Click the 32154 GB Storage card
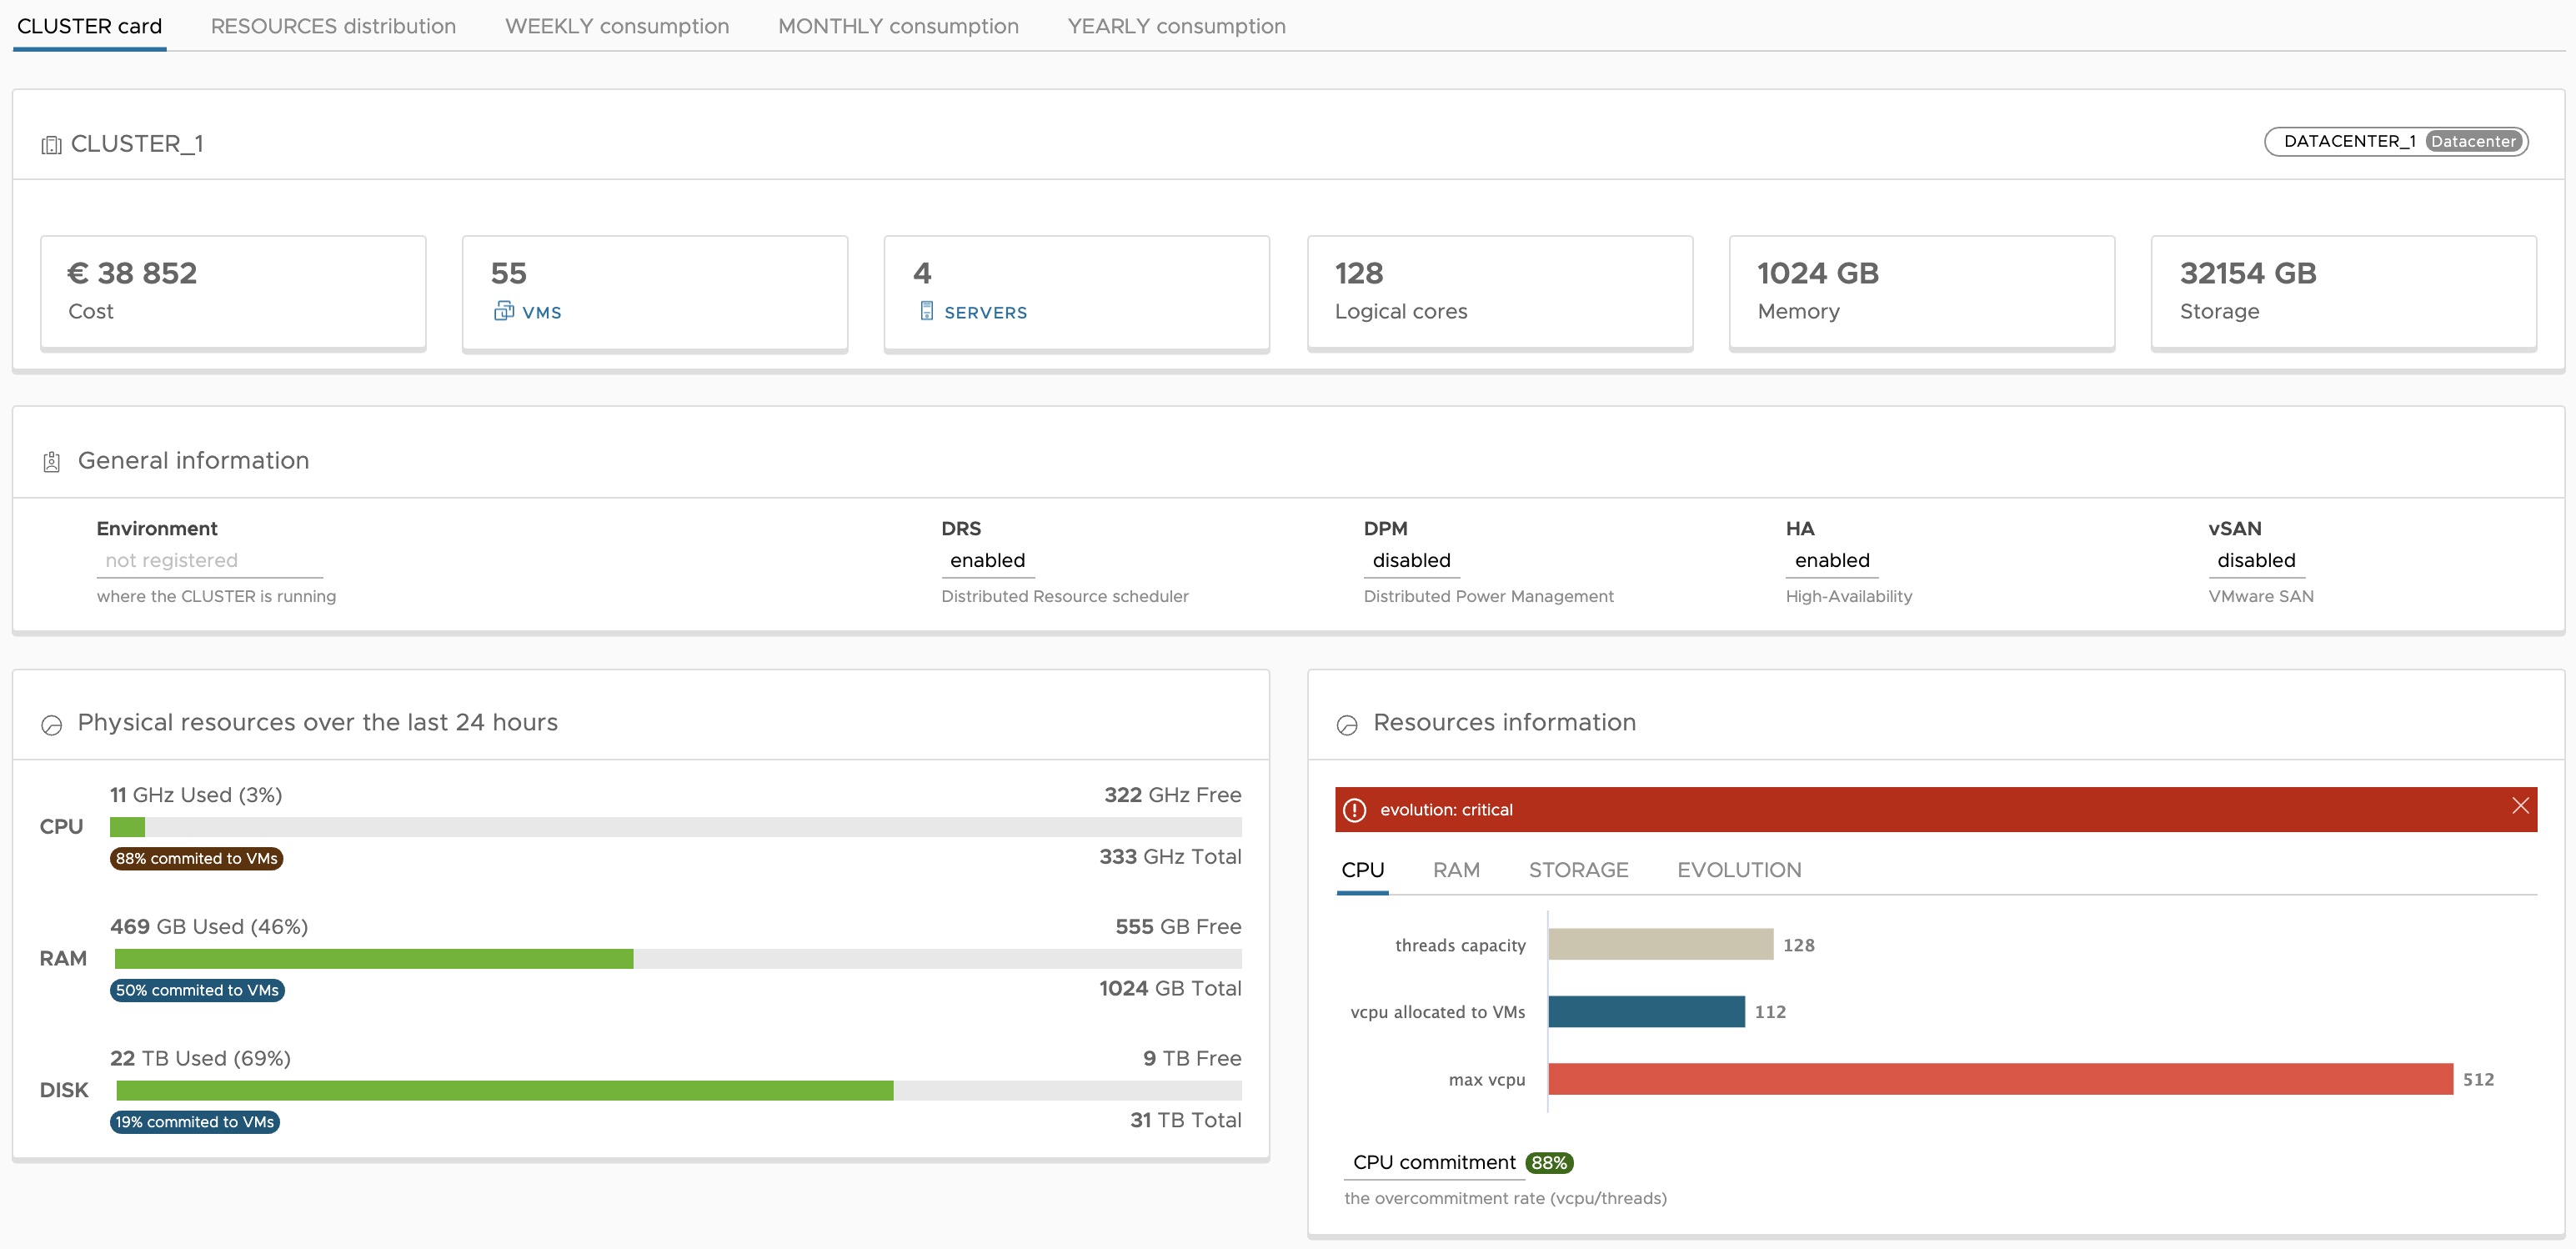This screenshot has height=1249, width=2576. point(2344,293)
